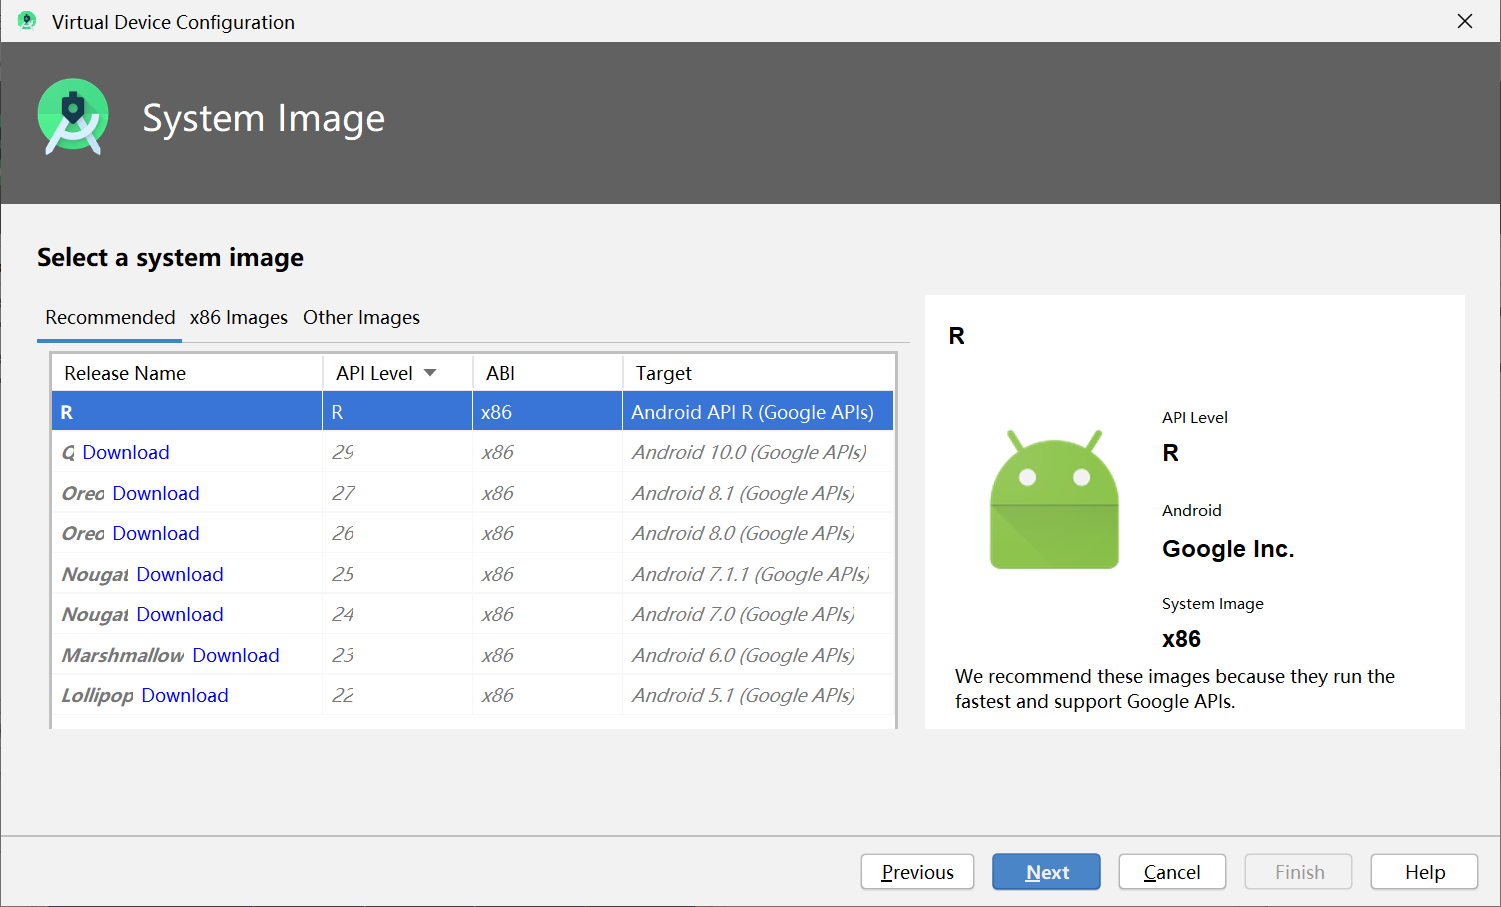Screen dimensions: 1501x907
Task: Close the Virtual Device Configuration dialog
Action: [1465, 21]
